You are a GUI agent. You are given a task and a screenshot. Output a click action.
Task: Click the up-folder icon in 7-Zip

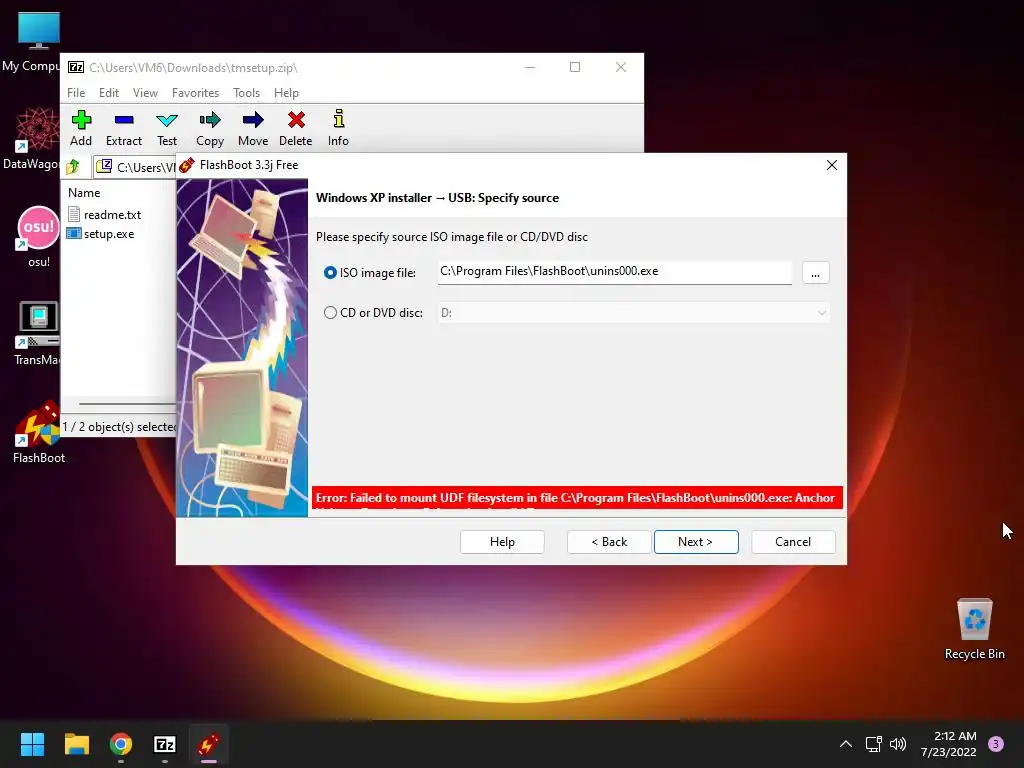coord(73,167)
